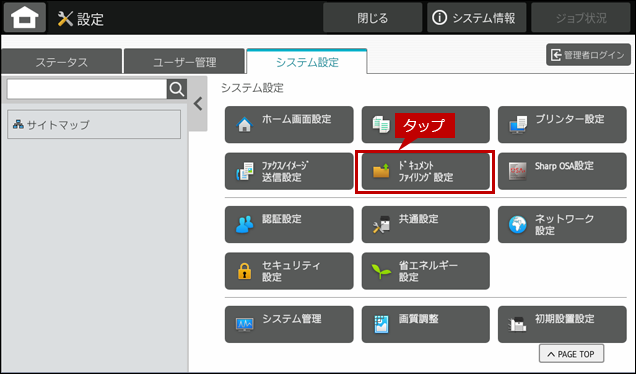
Task: Open 省エネルギー設定 leaf tile
Action: click(x=425, y=271)
